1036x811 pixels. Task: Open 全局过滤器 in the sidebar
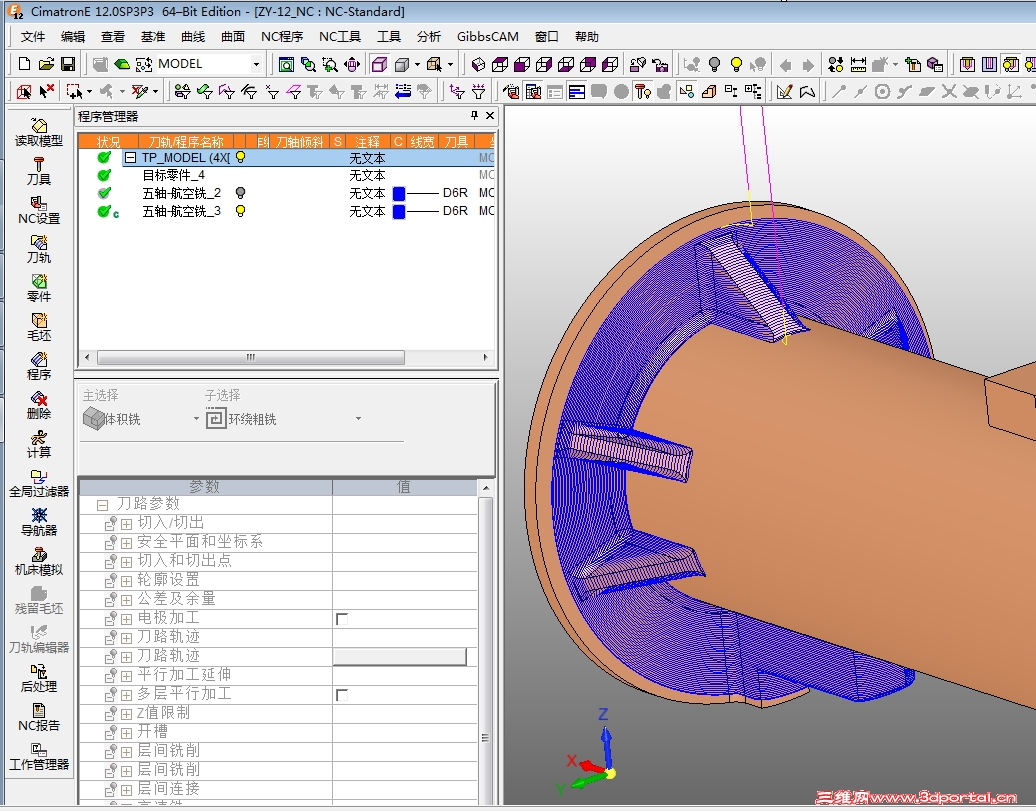coord(38,483)
